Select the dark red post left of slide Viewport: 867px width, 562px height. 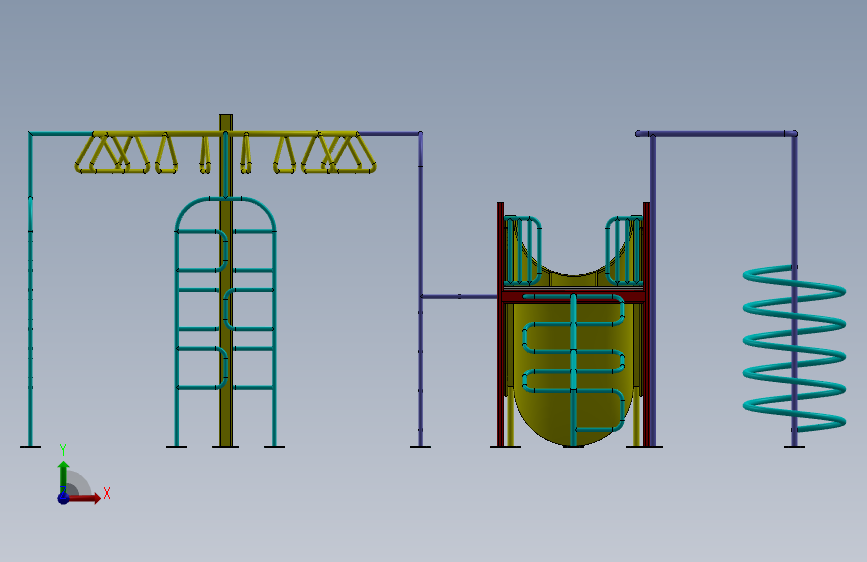tap(500, 324)
